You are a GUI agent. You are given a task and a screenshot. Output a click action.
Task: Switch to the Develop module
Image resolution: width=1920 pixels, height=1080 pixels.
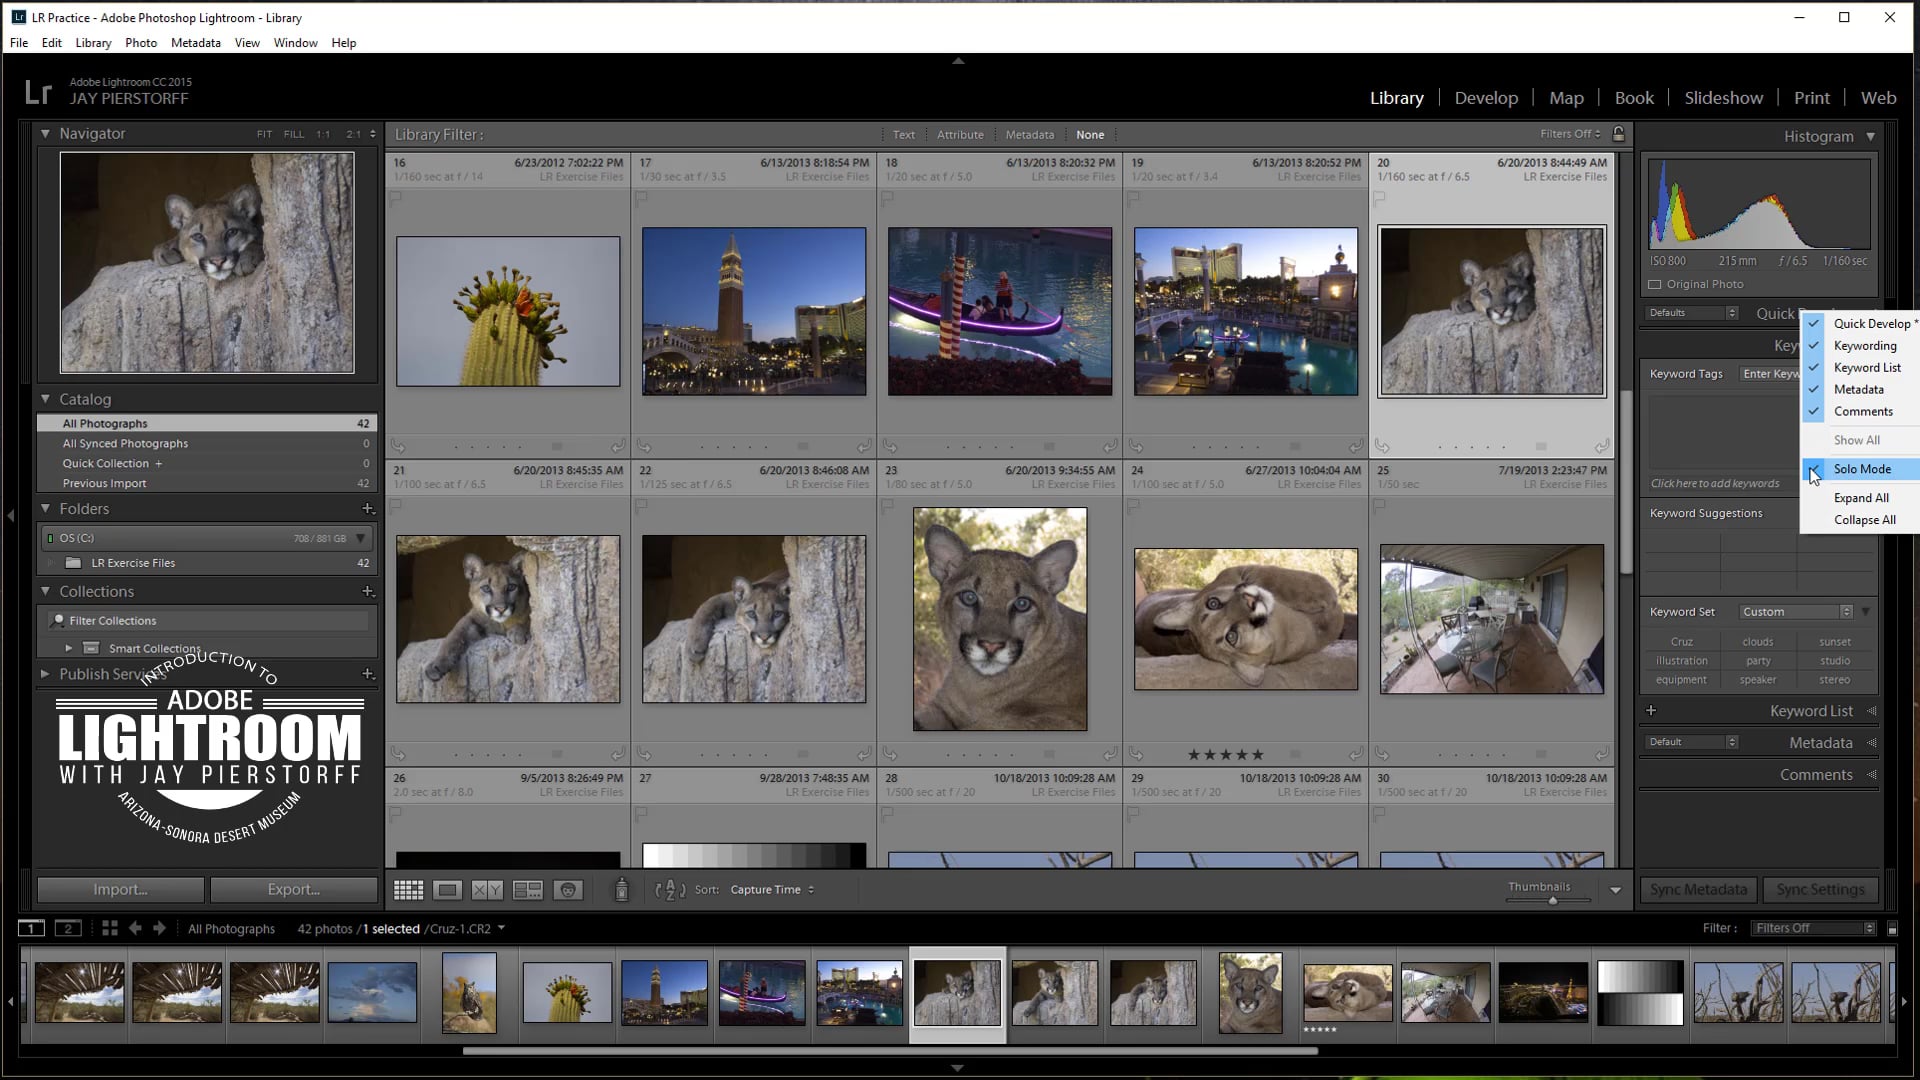[x=1486, y=97]
